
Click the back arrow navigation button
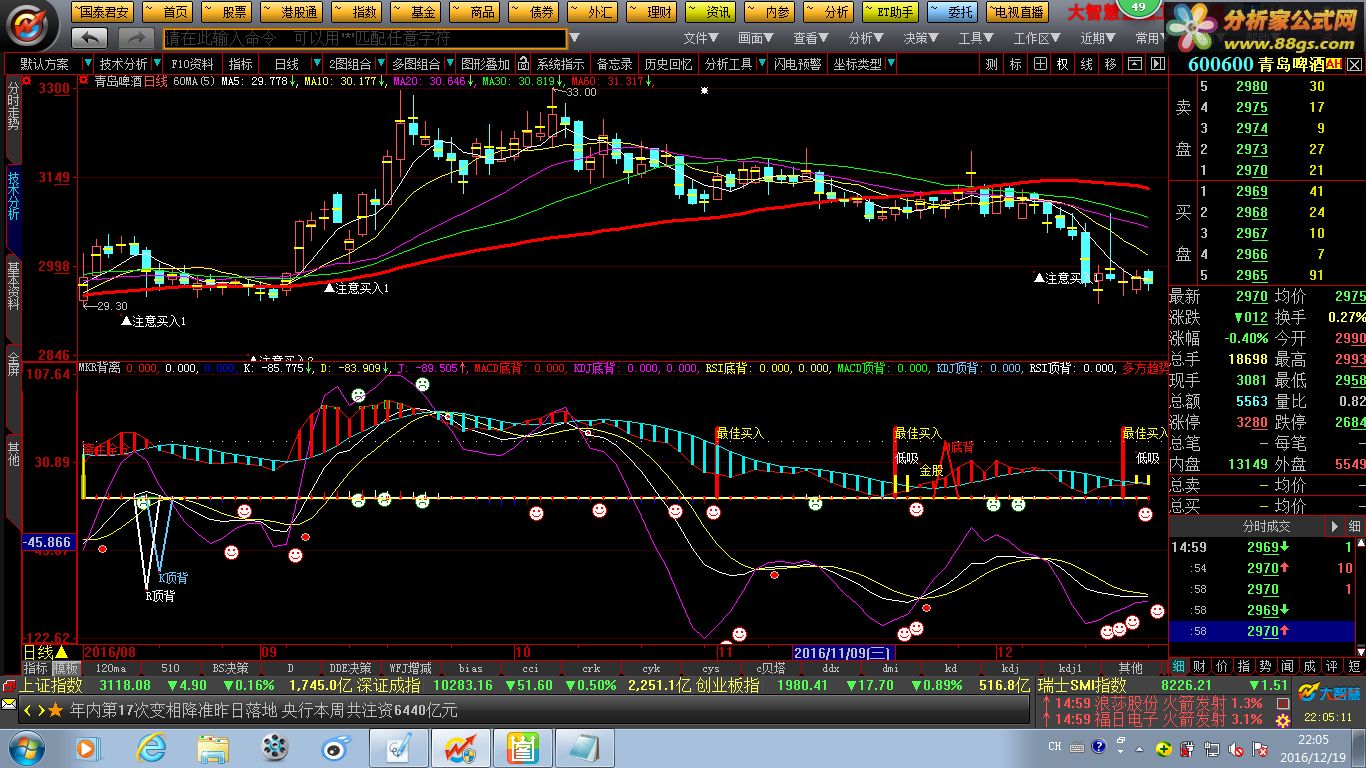(x=89, y=38)
